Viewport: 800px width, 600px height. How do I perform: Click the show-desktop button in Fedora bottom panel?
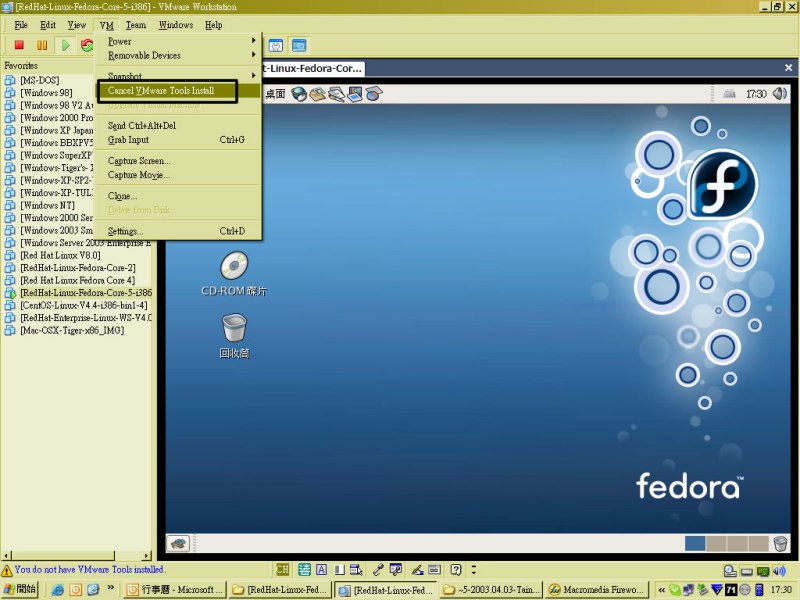pos(178,543)
